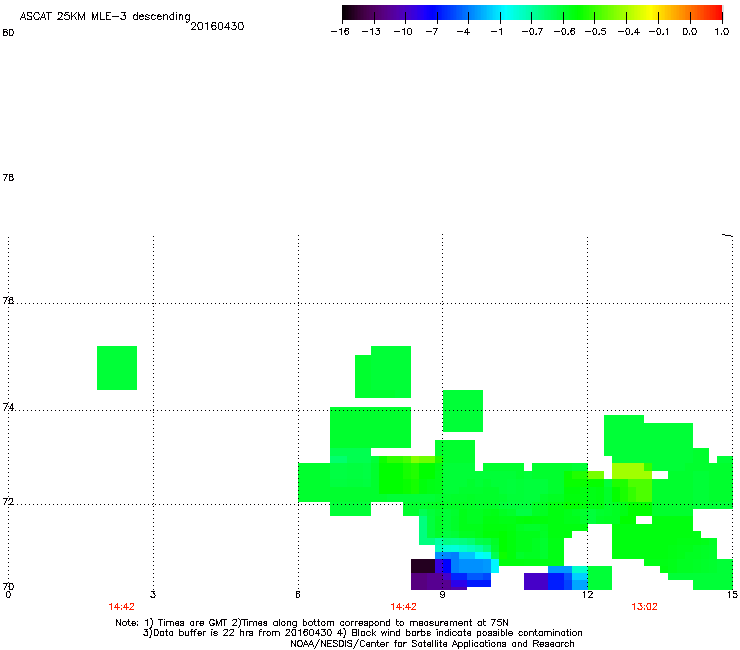Click the '-0.7' label on the color scale
Screen dimensions: 740x650
tap(532, 32)
